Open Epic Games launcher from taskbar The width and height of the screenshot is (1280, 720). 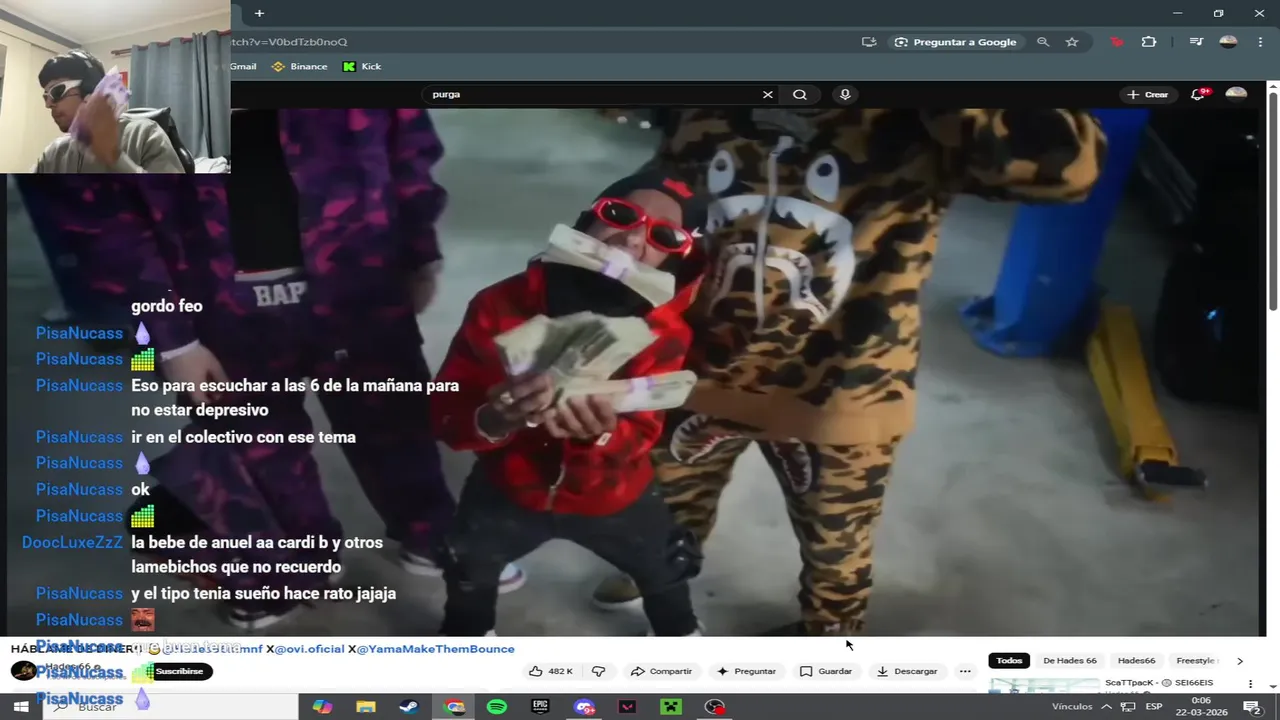540,707
